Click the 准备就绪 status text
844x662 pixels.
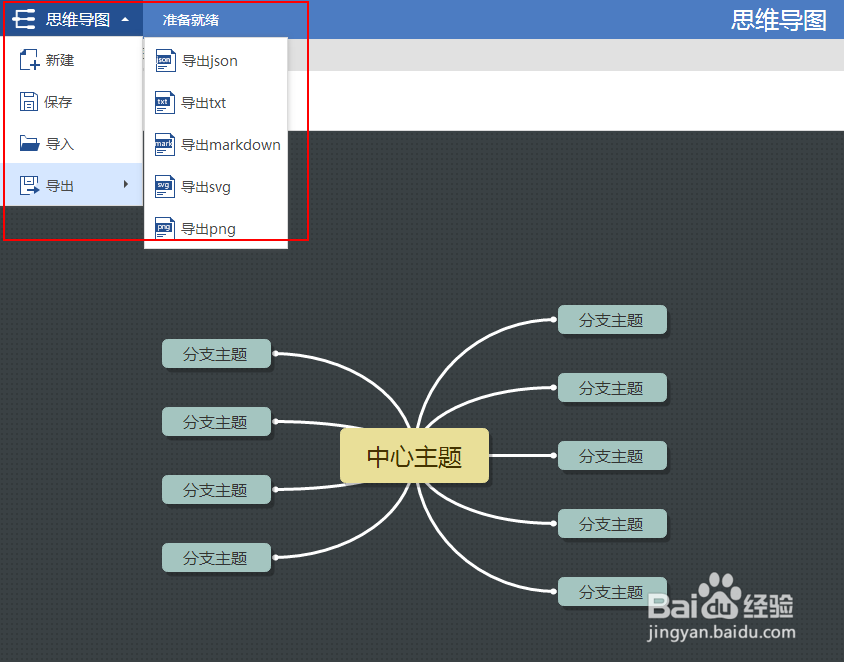point(191,20)
